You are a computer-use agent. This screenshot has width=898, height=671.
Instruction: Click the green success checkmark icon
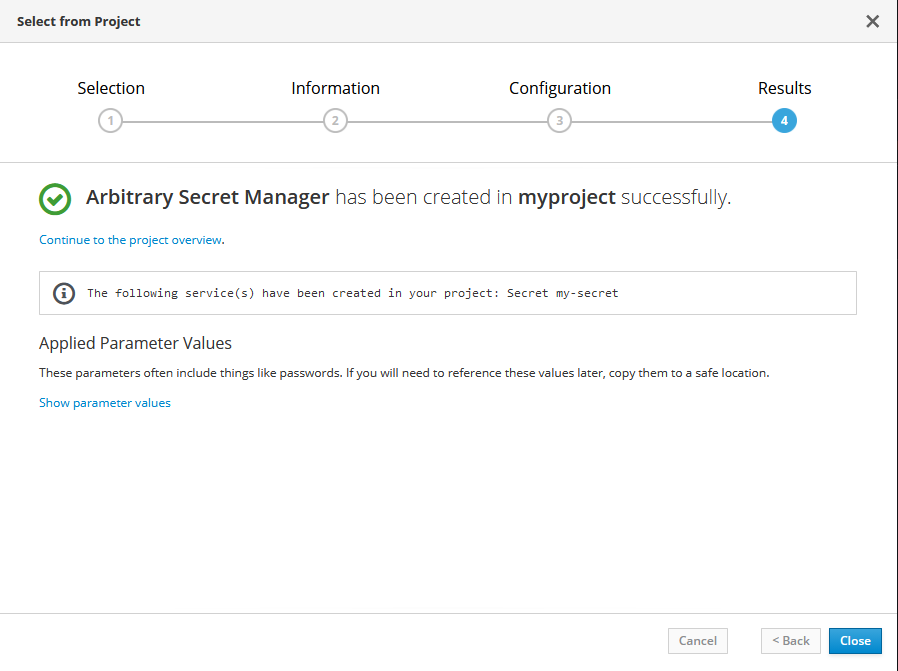point(55,199)
